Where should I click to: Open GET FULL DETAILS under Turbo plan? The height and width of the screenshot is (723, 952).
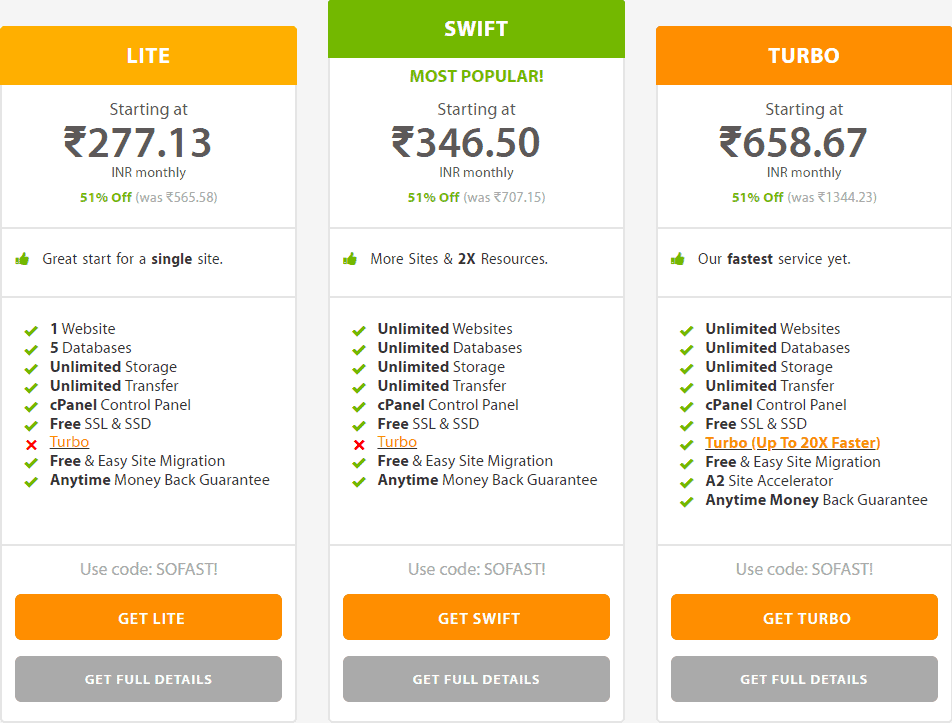tap(804, 679)
